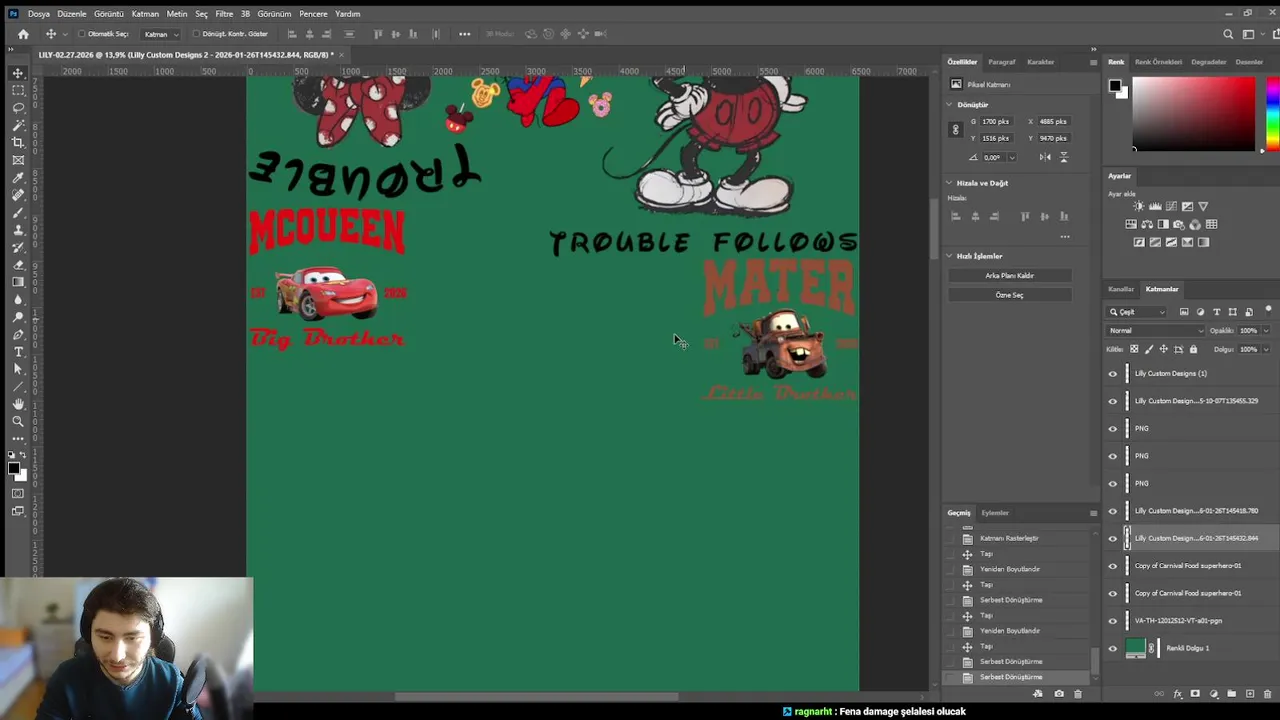Viewport: 1280px width, 720px height.
Task: Hide the VA-TH-12012512-VT-a01-pgn layer
Action: 1113,621
